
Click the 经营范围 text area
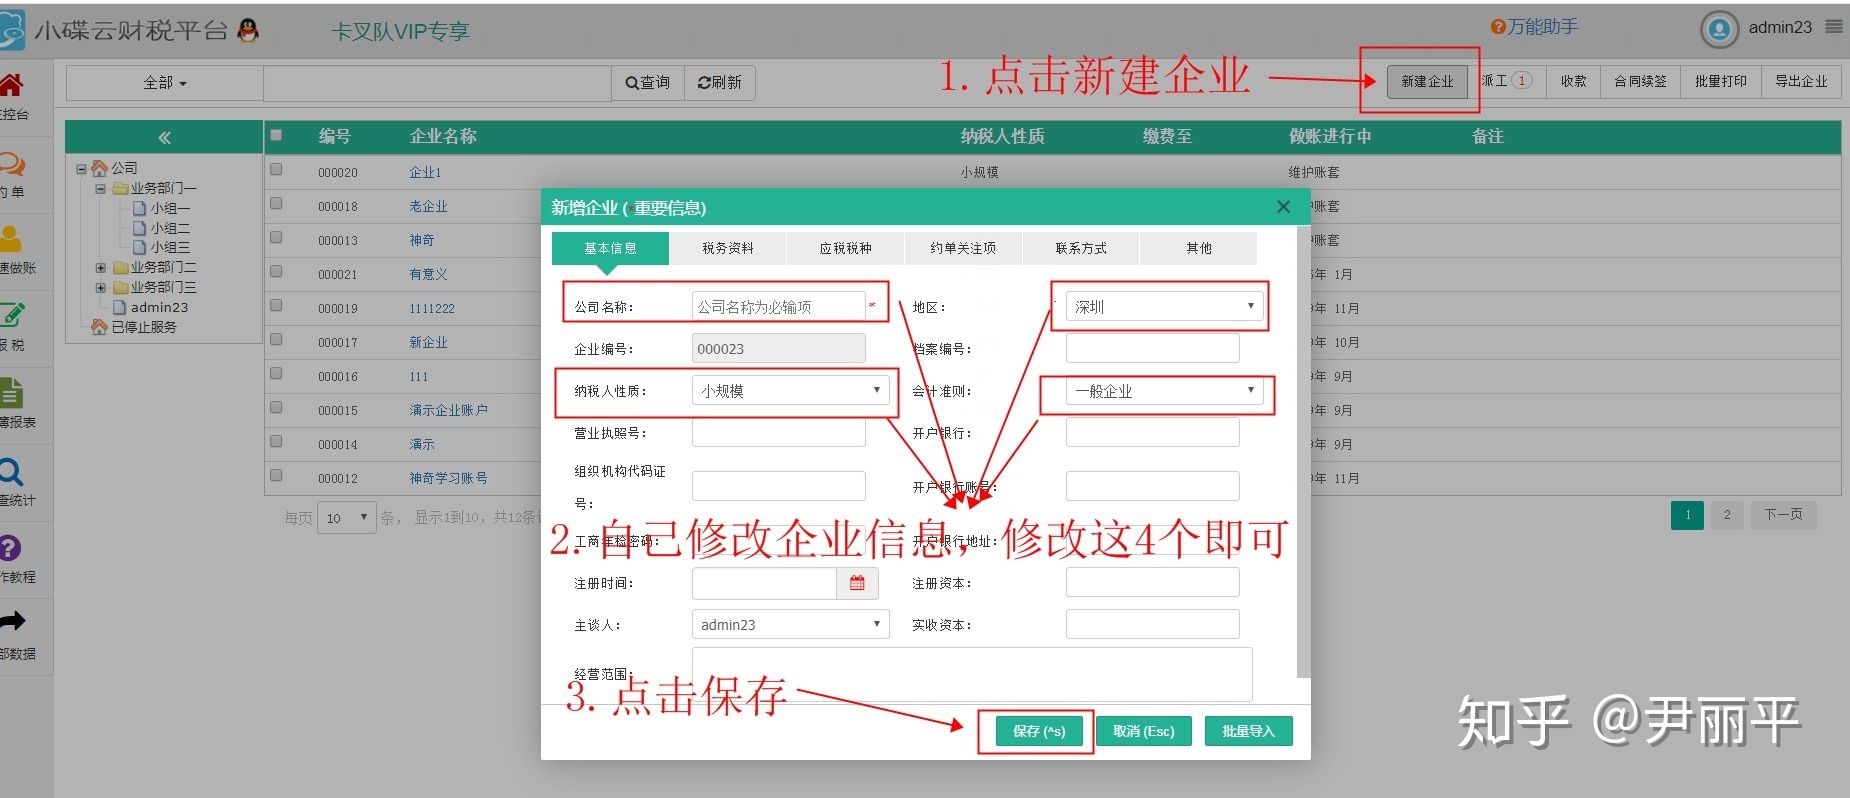972,674
